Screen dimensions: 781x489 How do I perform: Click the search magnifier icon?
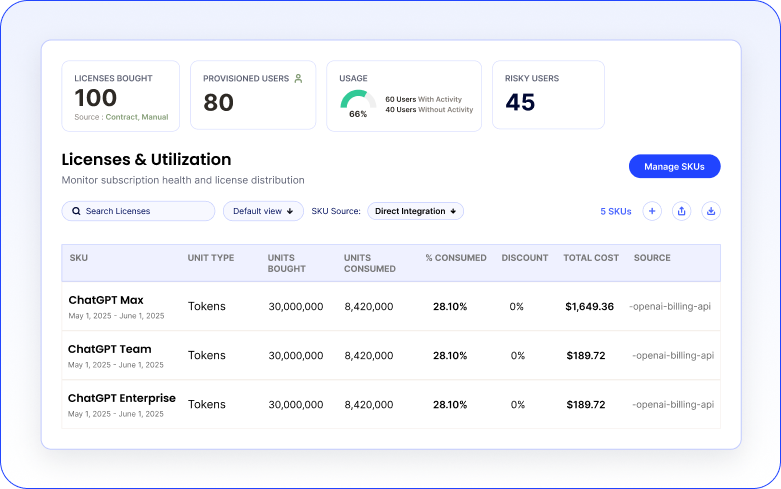pyautogui.click(x=76, y=211)
